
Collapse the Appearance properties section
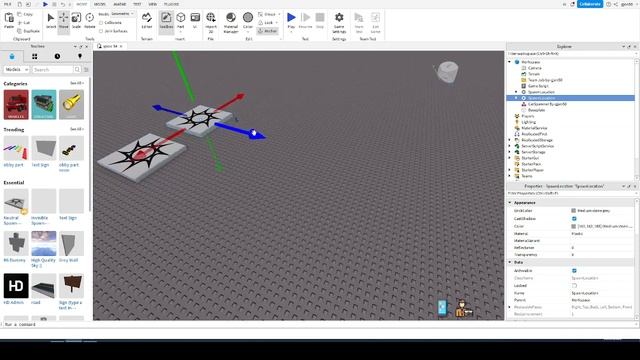click(510, 202)
